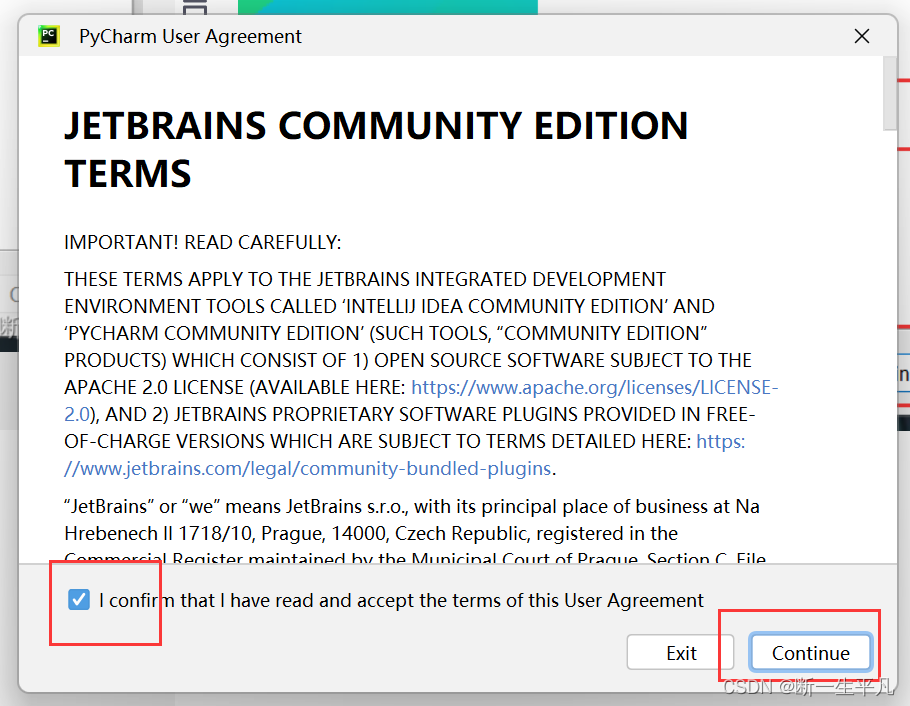910x706 pixels.
Task: Click the 'IMPORTANT! READ CAREFULLY:' text
Action: coord(203,242)
